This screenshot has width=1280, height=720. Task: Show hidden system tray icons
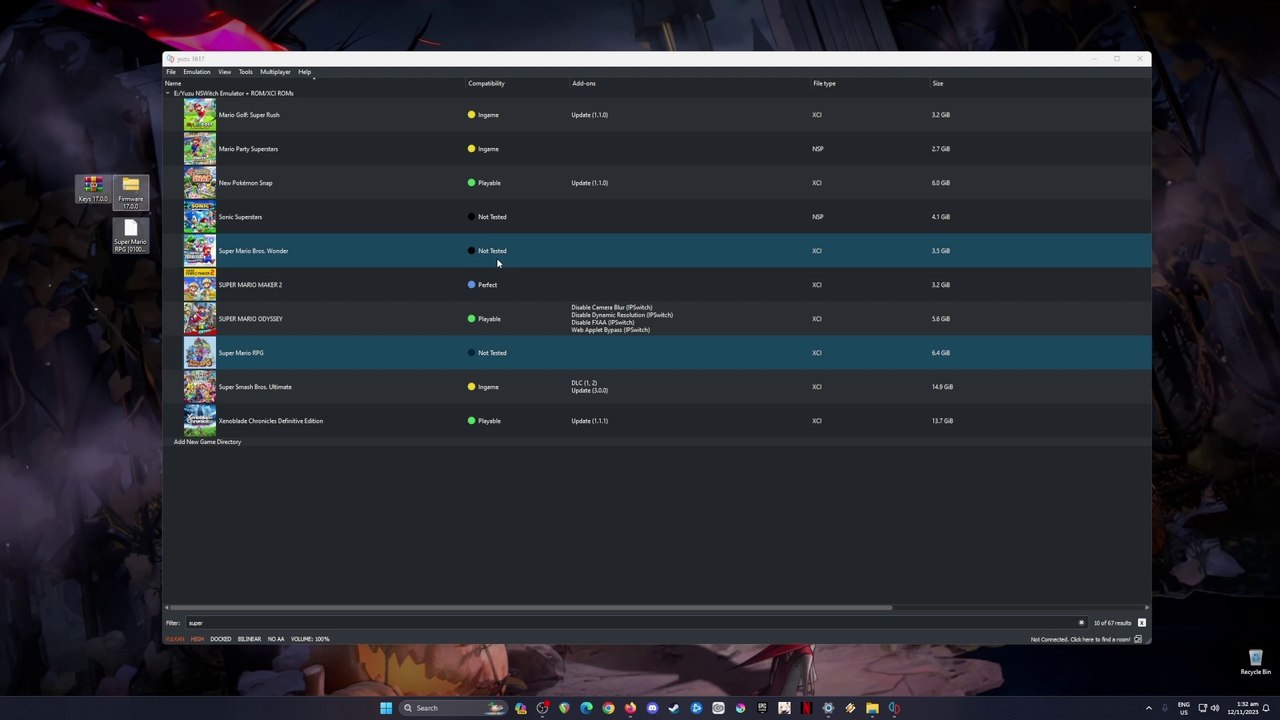click(1148, 708)
